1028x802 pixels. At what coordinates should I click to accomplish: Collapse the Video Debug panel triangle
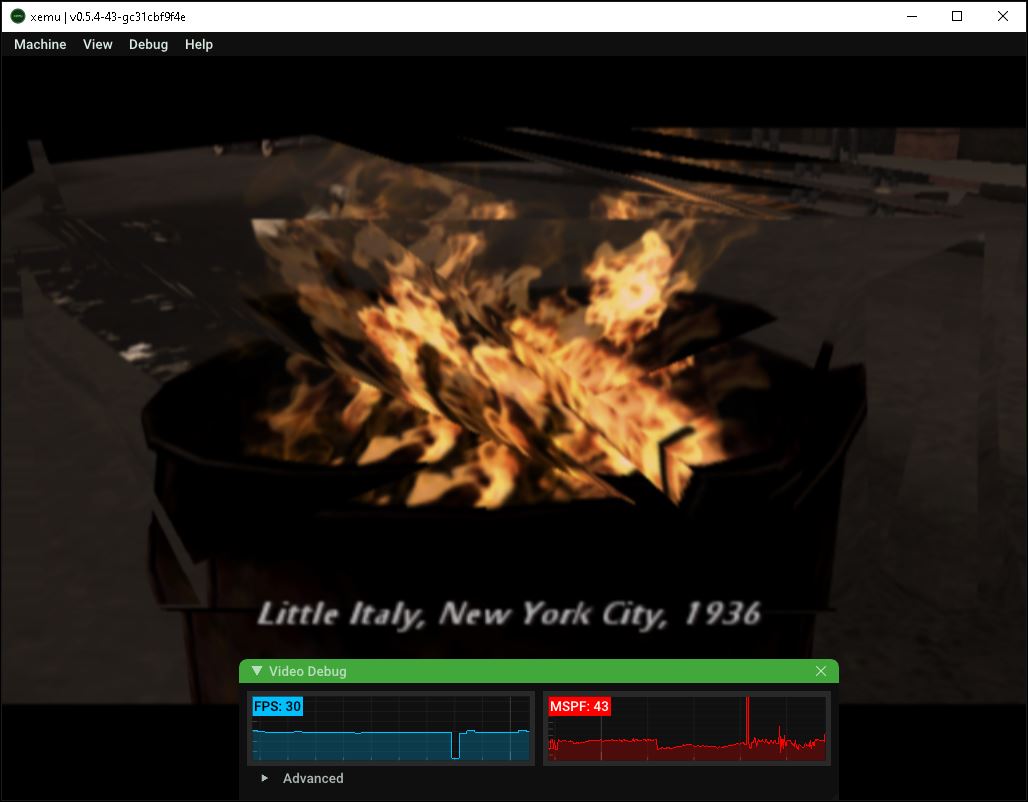pyautogui.click(x=256, y=671)
